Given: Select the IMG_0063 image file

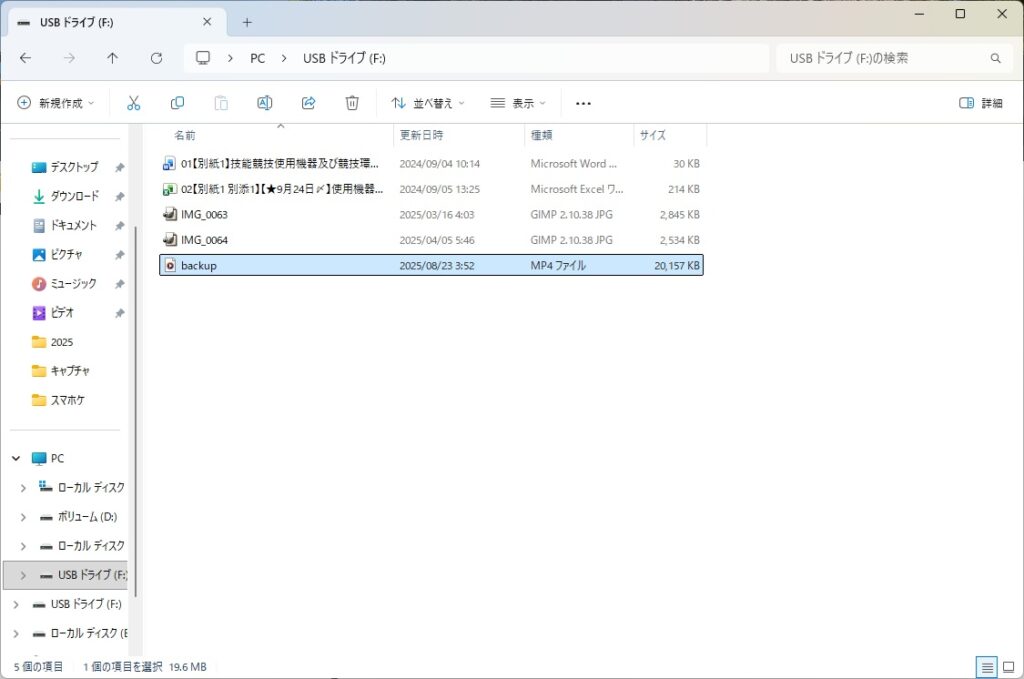Looking at the screenshot, I should (204, 214).
